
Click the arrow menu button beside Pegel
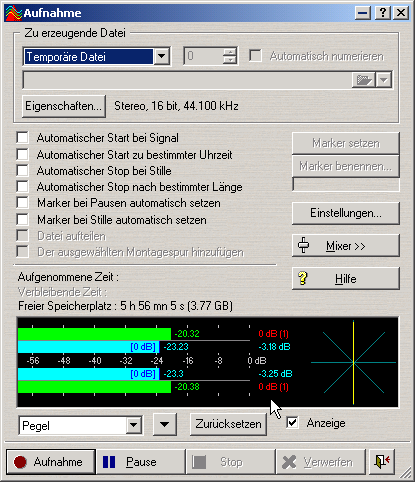pyautogui.click(x=165, y=424)
